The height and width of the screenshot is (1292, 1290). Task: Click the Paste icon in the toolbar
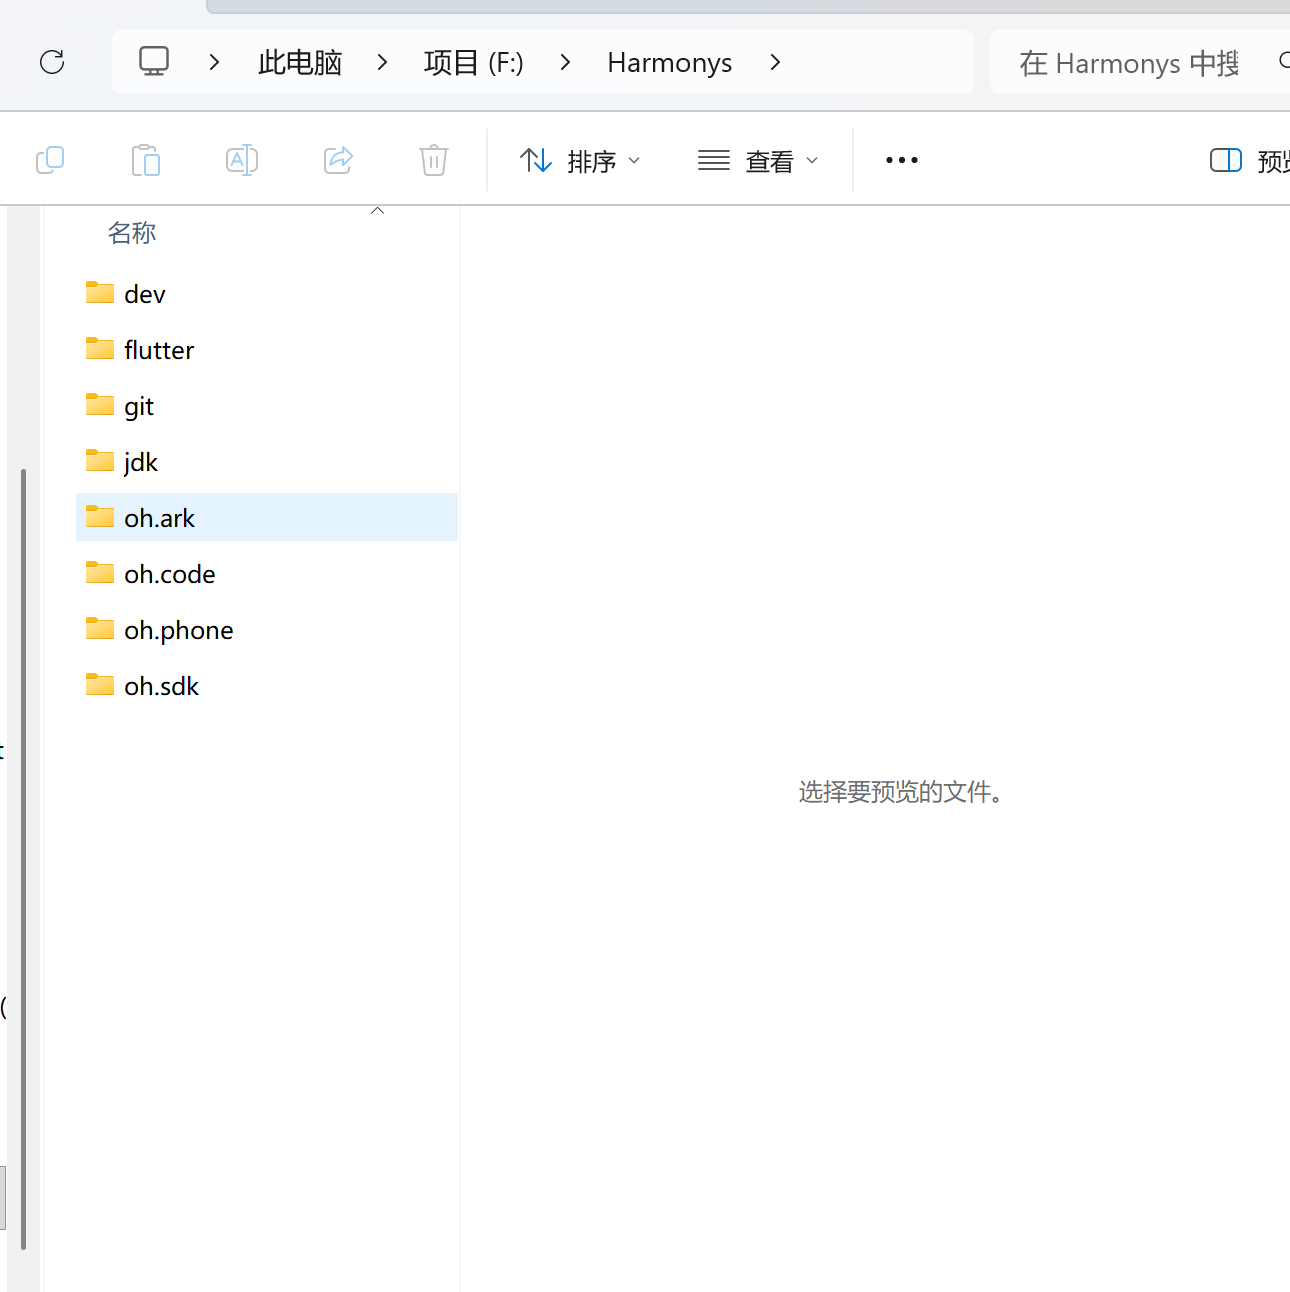[146, 160]
